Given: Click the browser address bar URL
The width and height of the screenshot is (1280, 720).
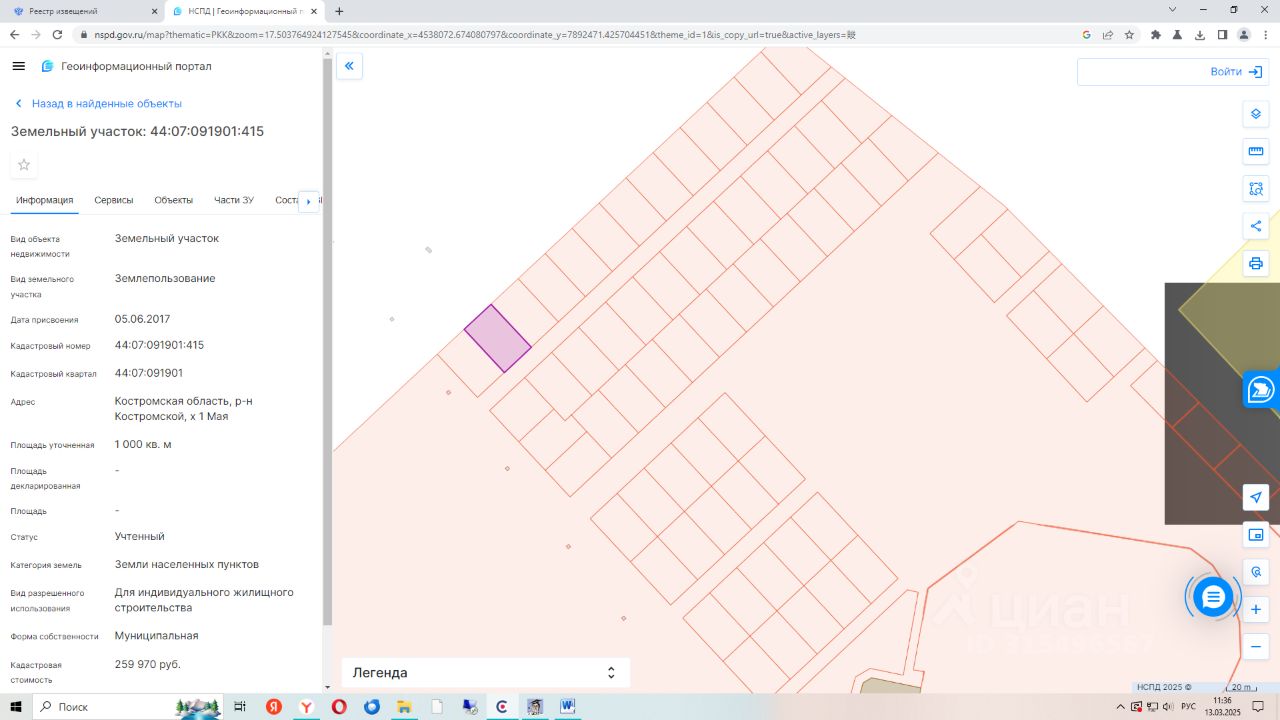Looking at the screenshot, I should click(x=475, y=34).
